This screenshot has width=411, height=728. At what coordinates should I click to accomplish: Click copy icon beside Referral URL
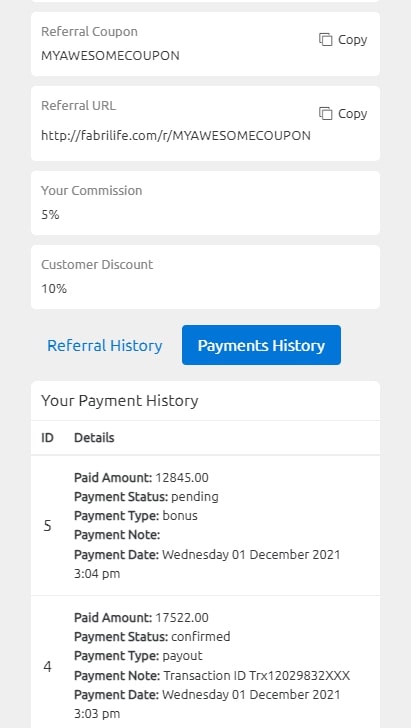326,113
